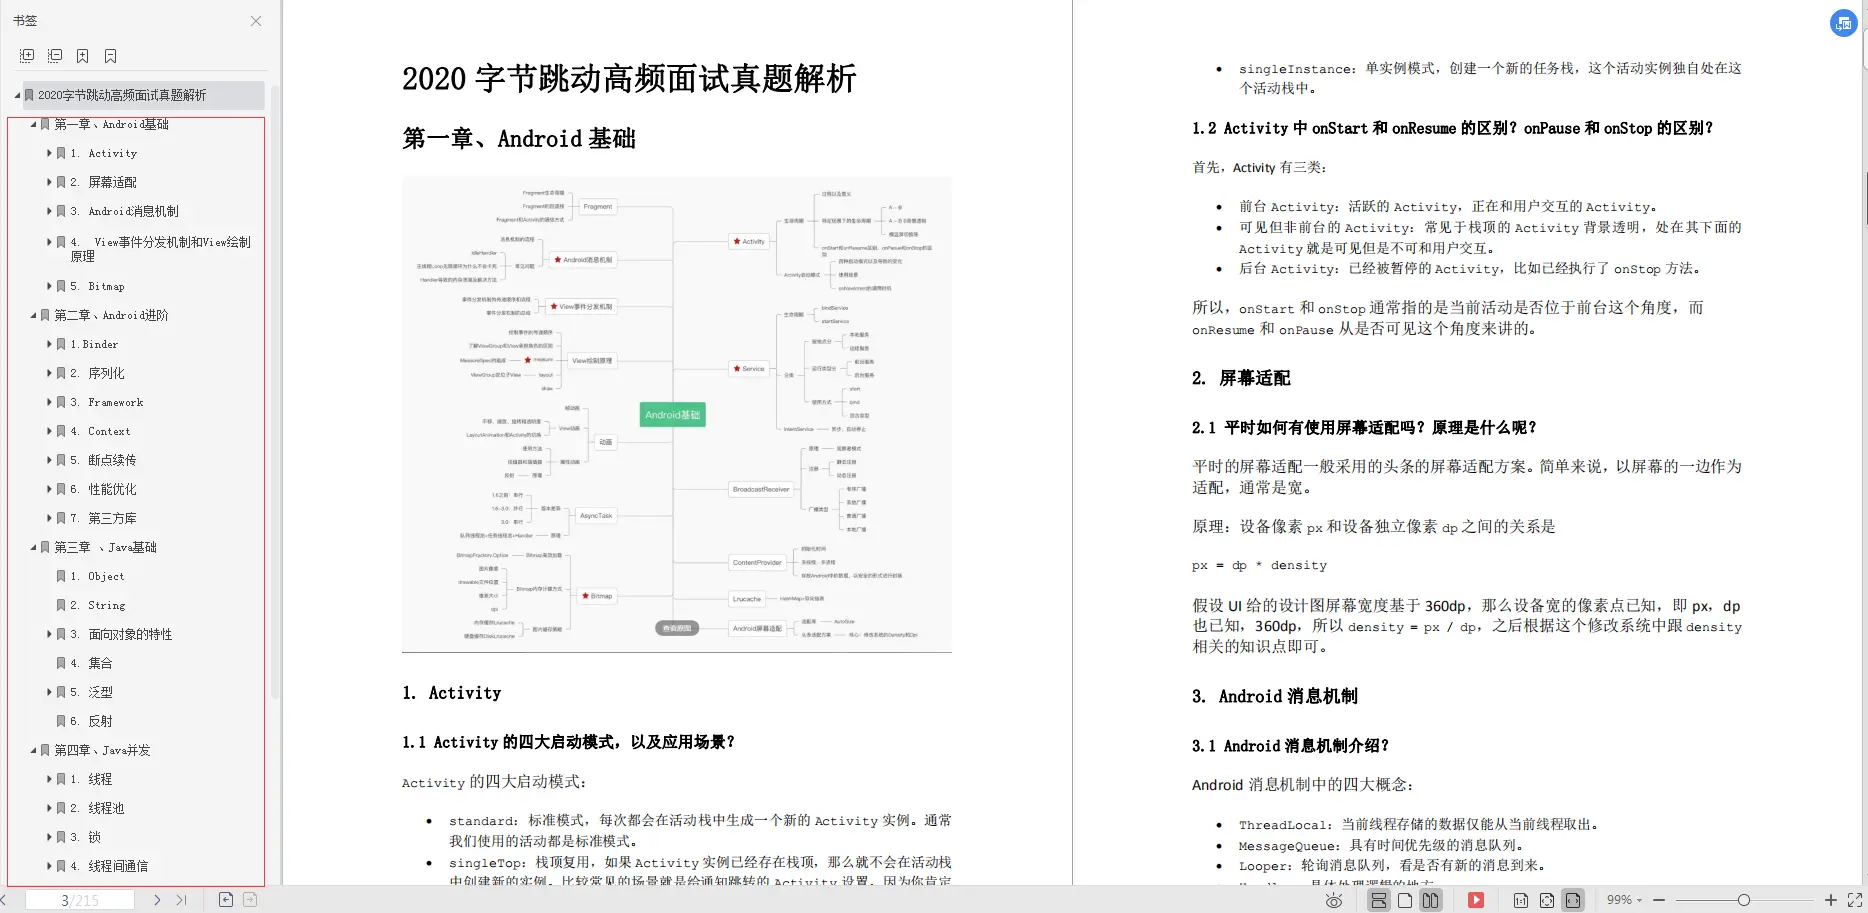1868x913 pixels.
Task: Enter full screen mode
Action: (x=1855, y=900)
